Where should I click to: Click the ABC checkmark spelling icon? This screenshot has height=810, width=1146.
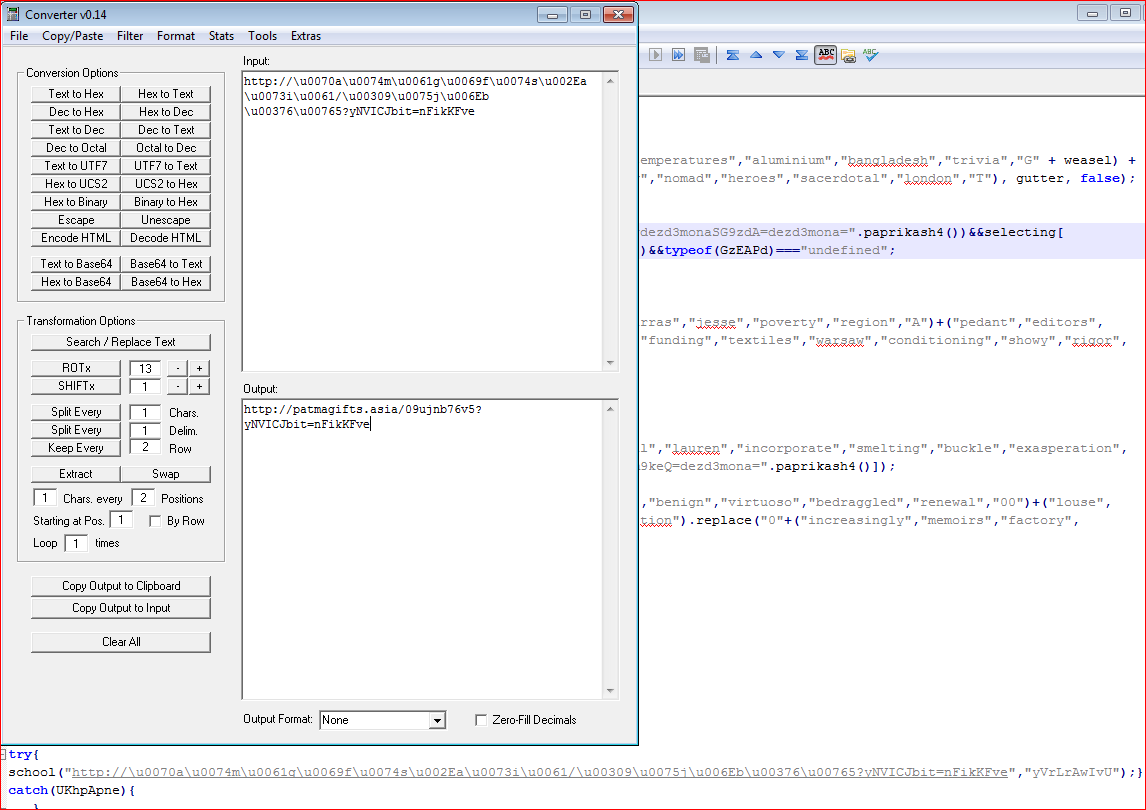(x=870, y=55)
